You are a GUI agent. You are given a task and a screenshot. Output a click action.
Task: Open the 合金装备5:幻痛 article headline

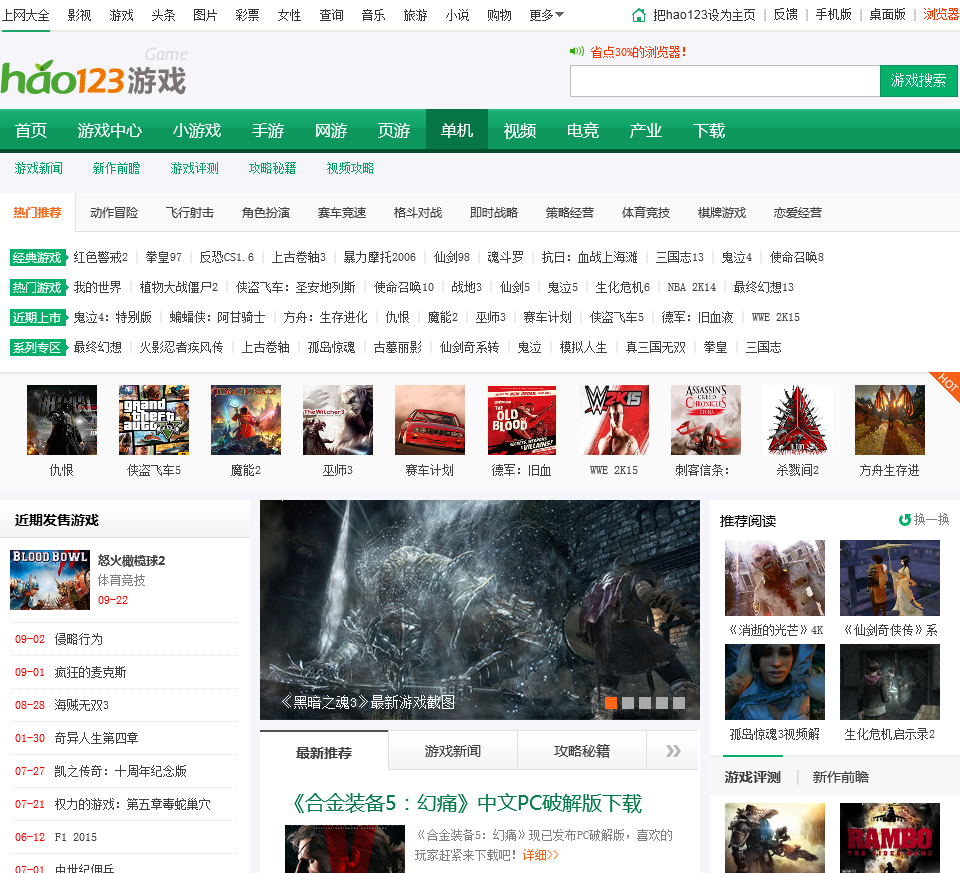[467, 803]
